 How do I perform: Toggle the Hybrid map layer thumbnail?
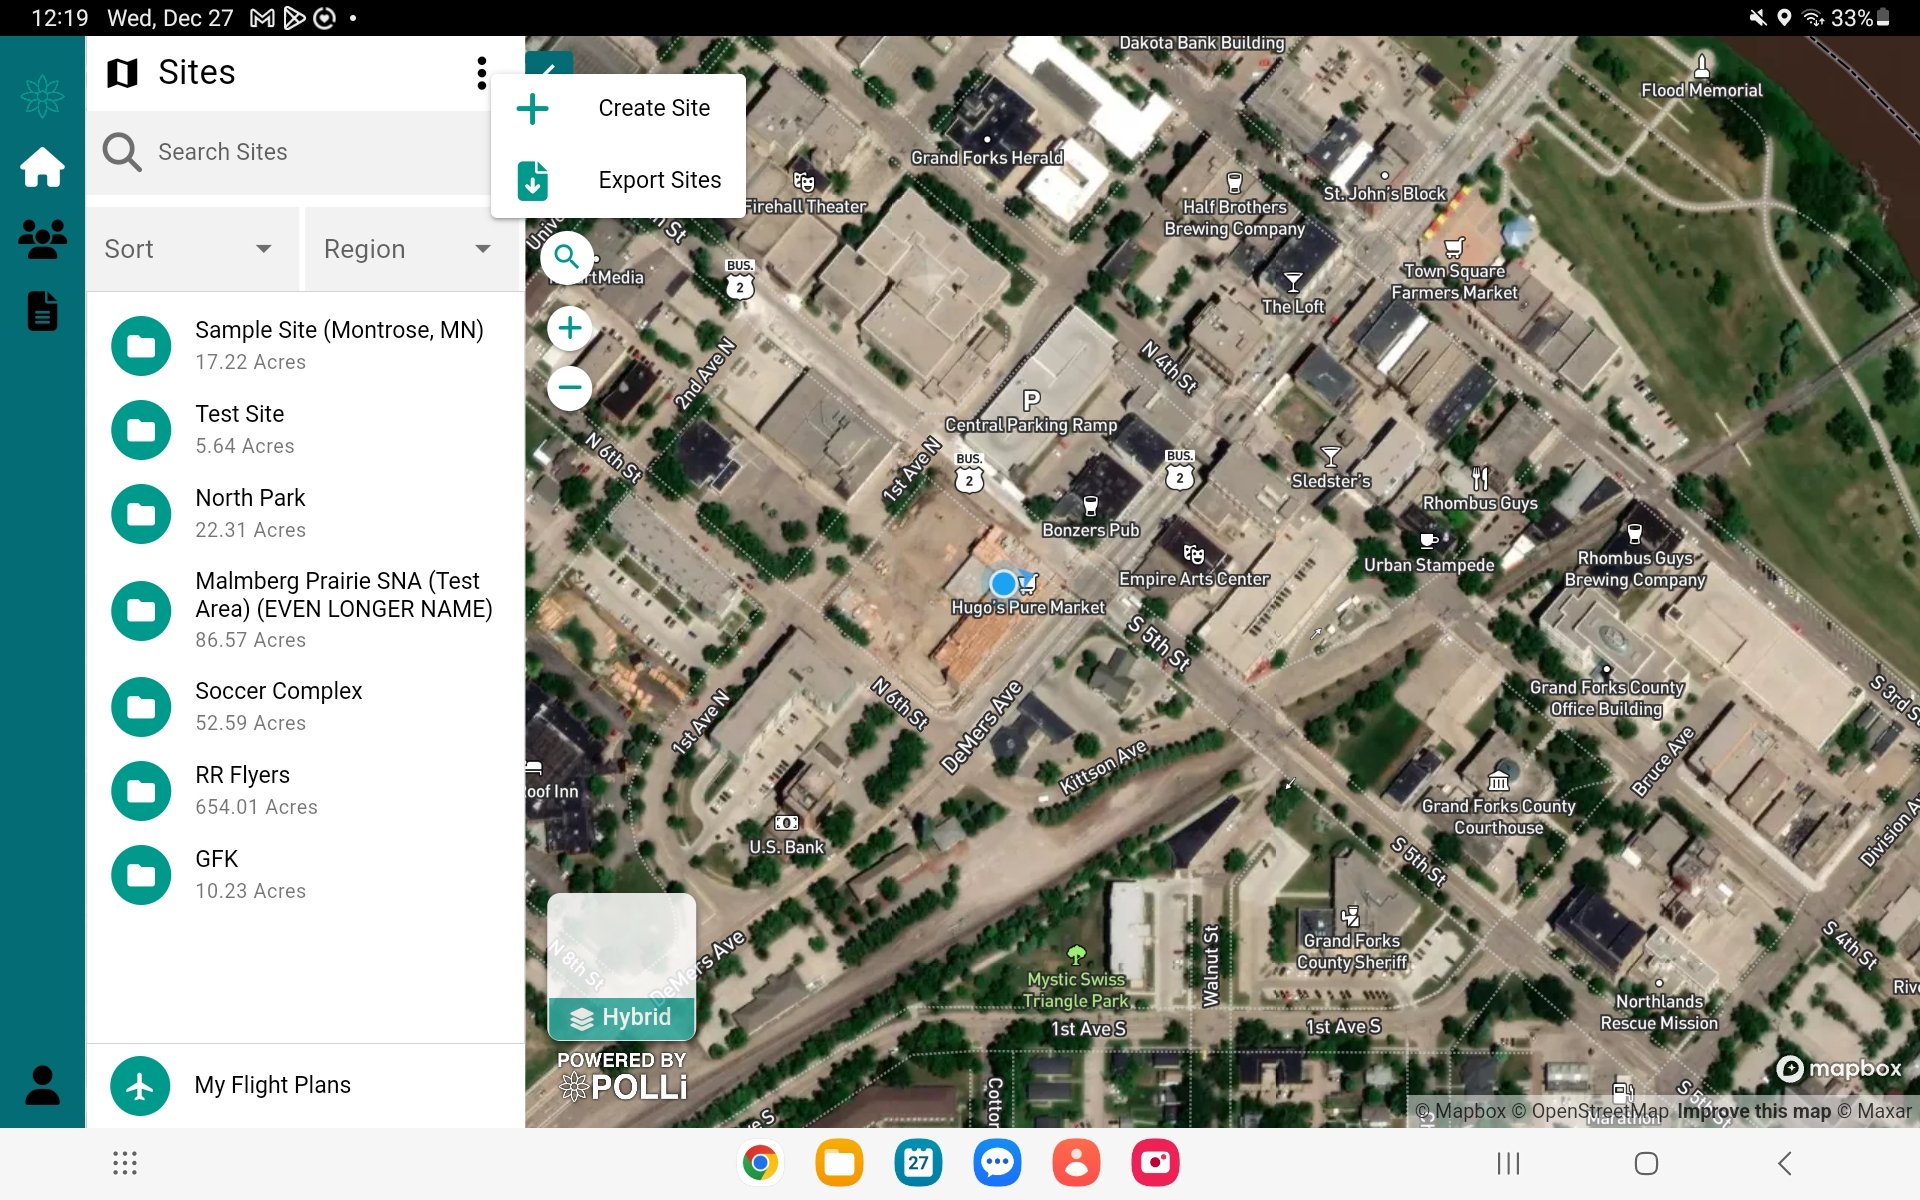point(622,967)
